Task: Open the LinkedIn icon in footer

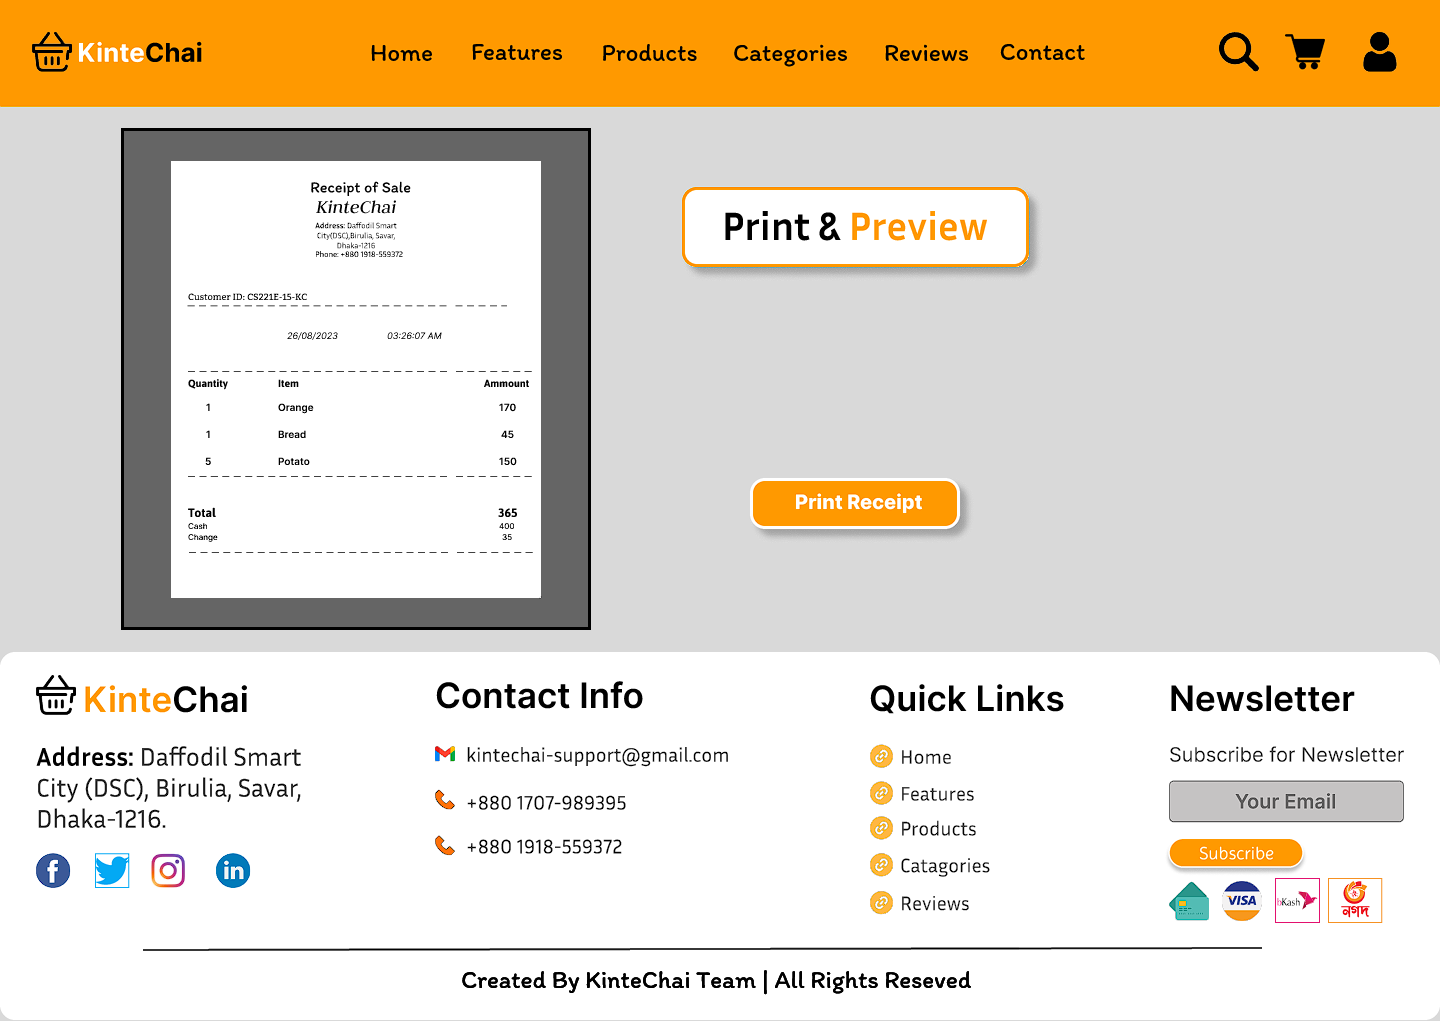Action: click(233, 871)
